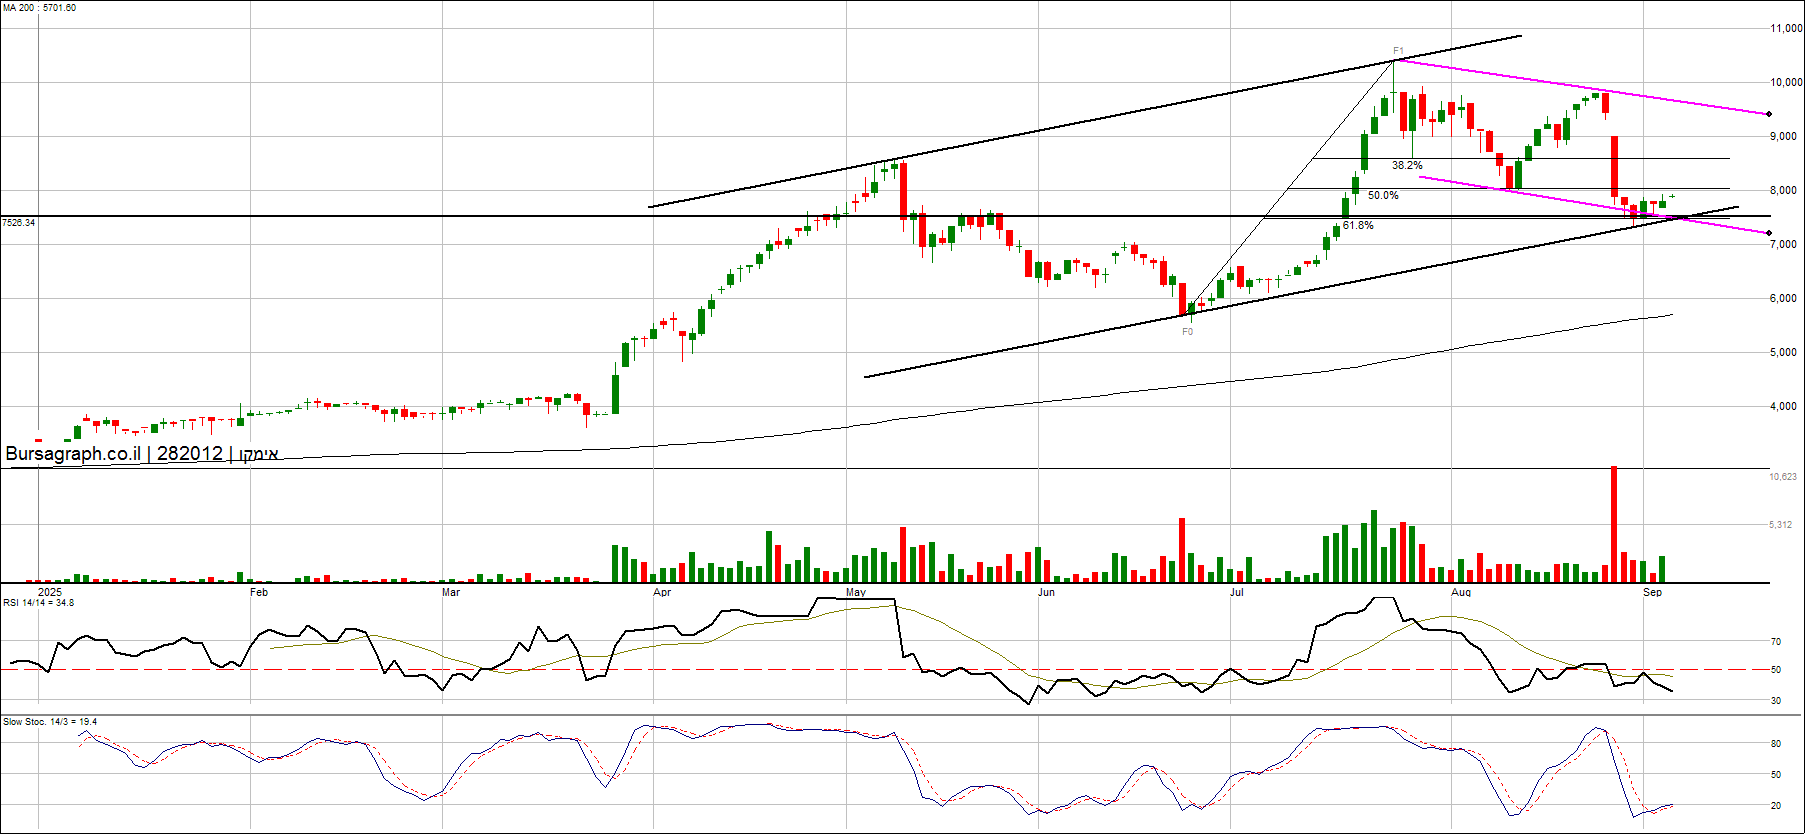Click the RSI 70 level axis label
Viewport: 1805px width, 834px height.
[x=1776, y=642]
